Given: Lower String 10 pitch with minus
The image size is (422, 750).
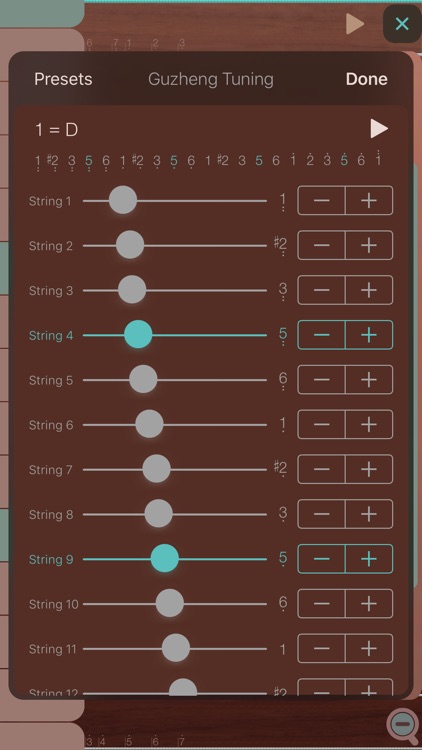Looking at the screenshot, I should pyautogui.click(x=322, y=604).
